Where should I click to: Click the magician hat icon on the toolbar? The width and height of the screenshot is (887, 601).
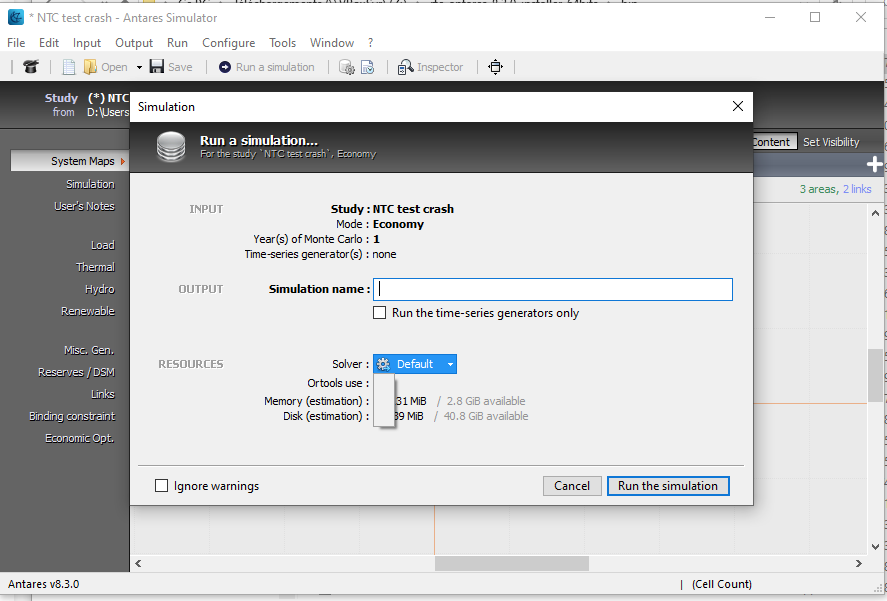[29, 66]
